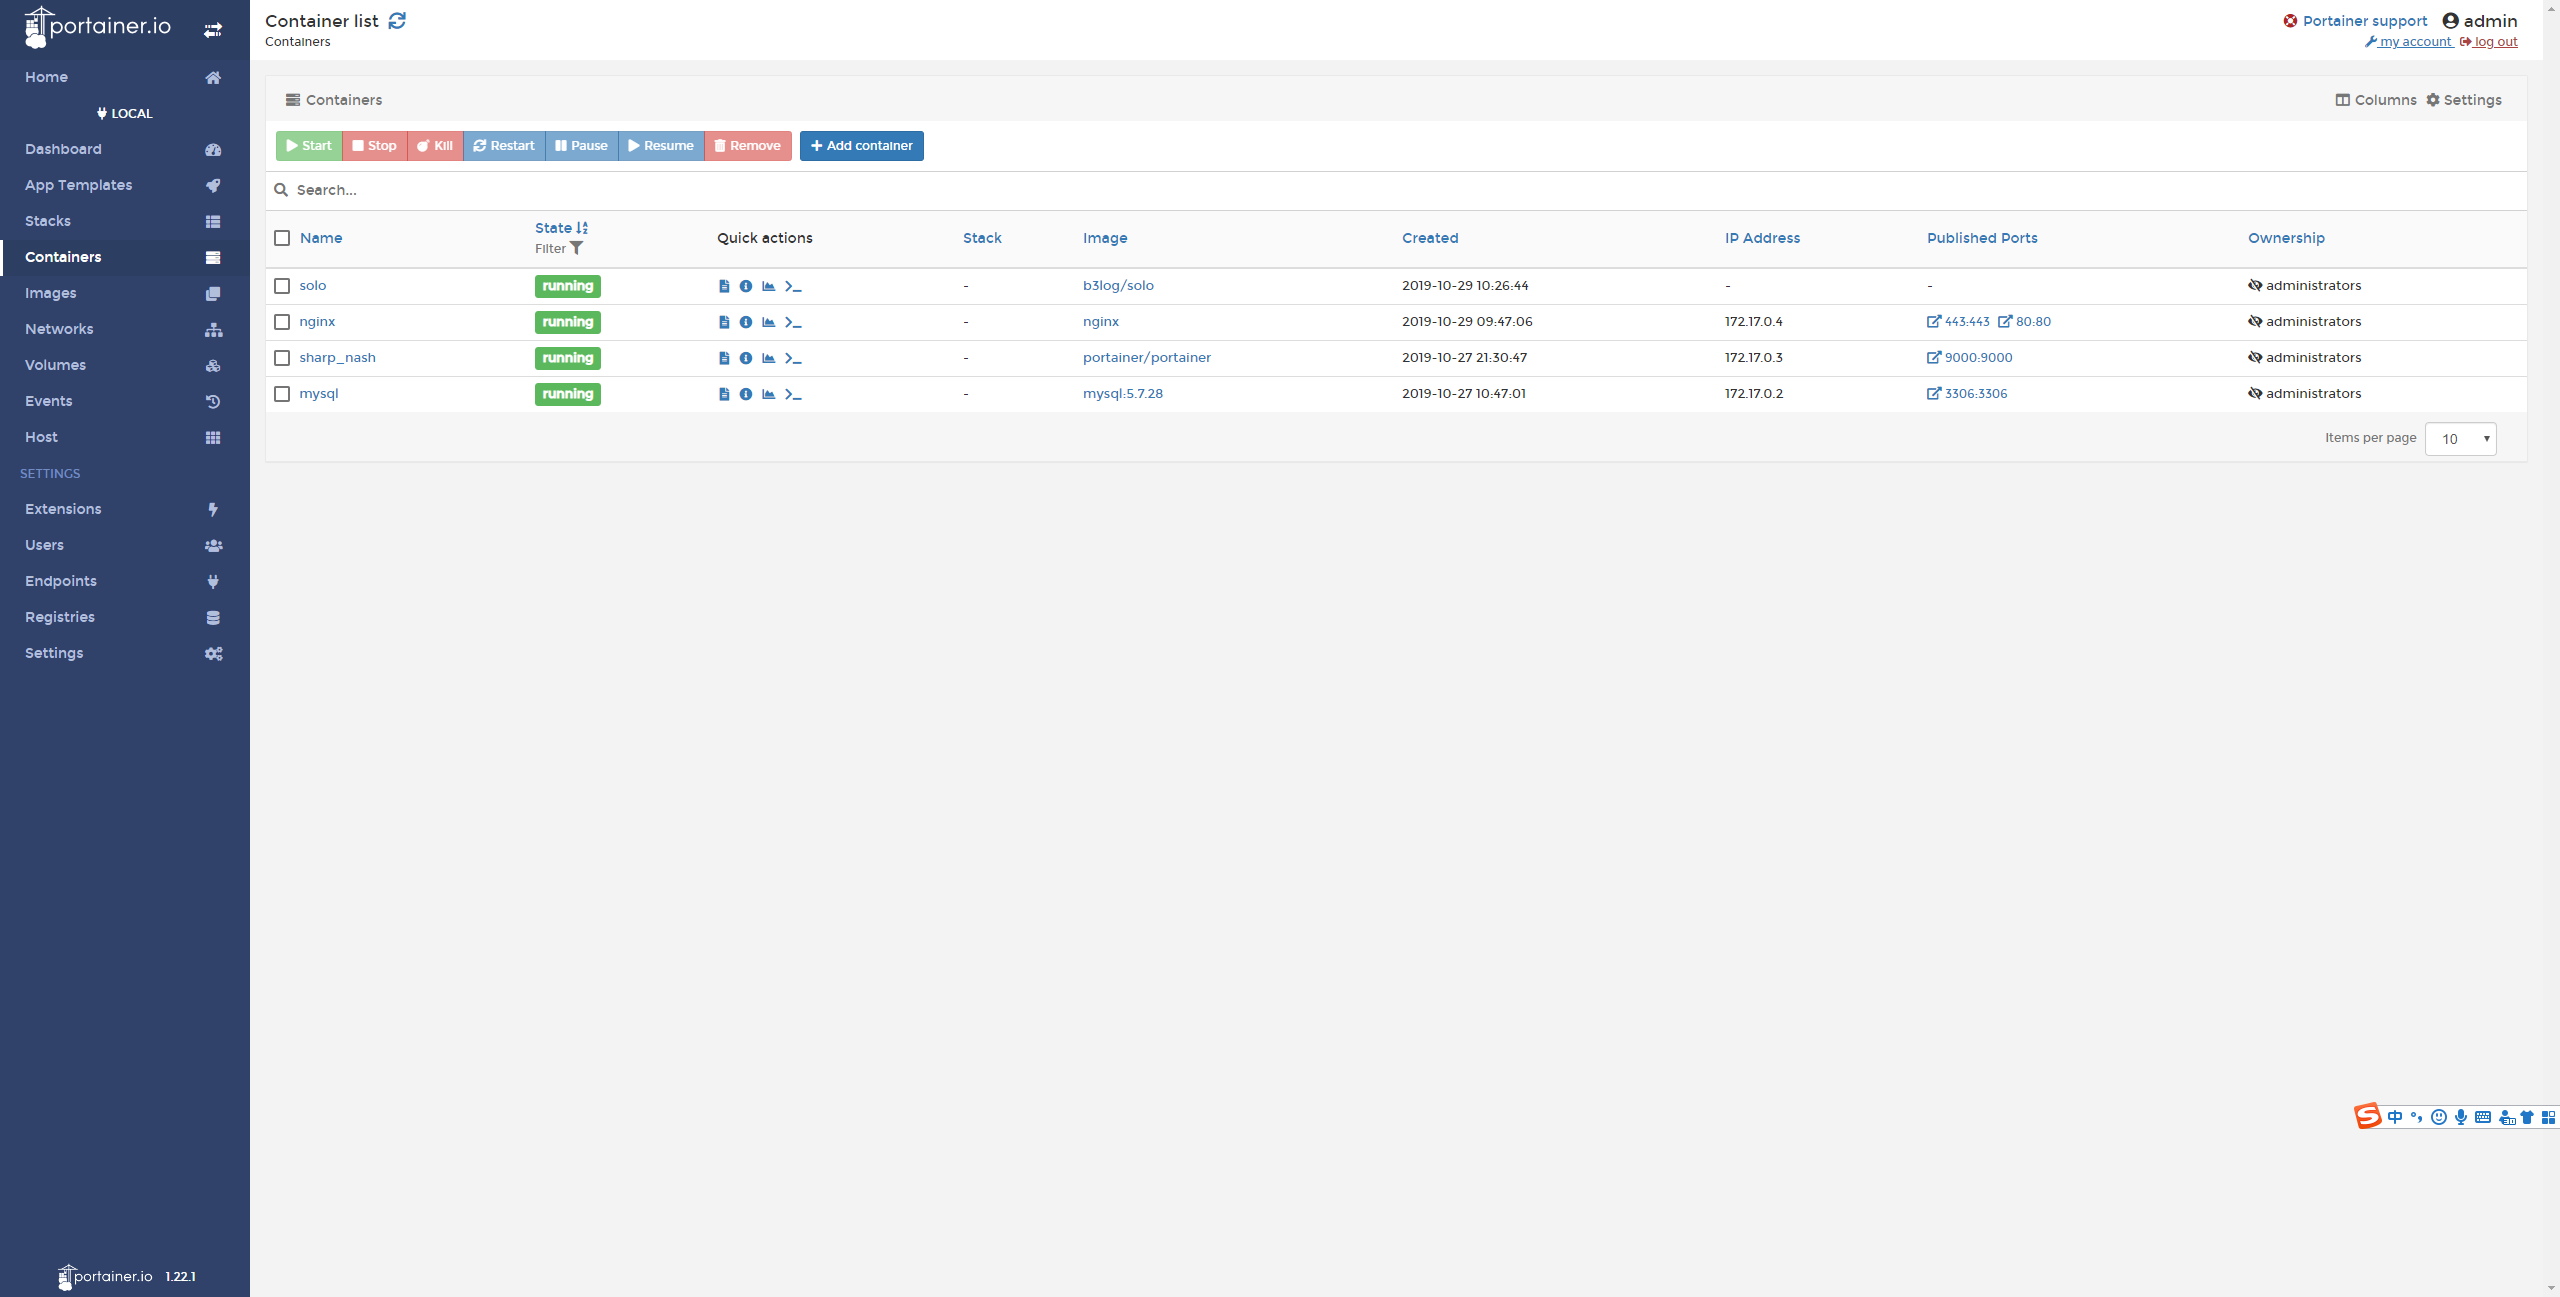
Task: Click inspect info icon for nginx container
Action: click(746, 322)
